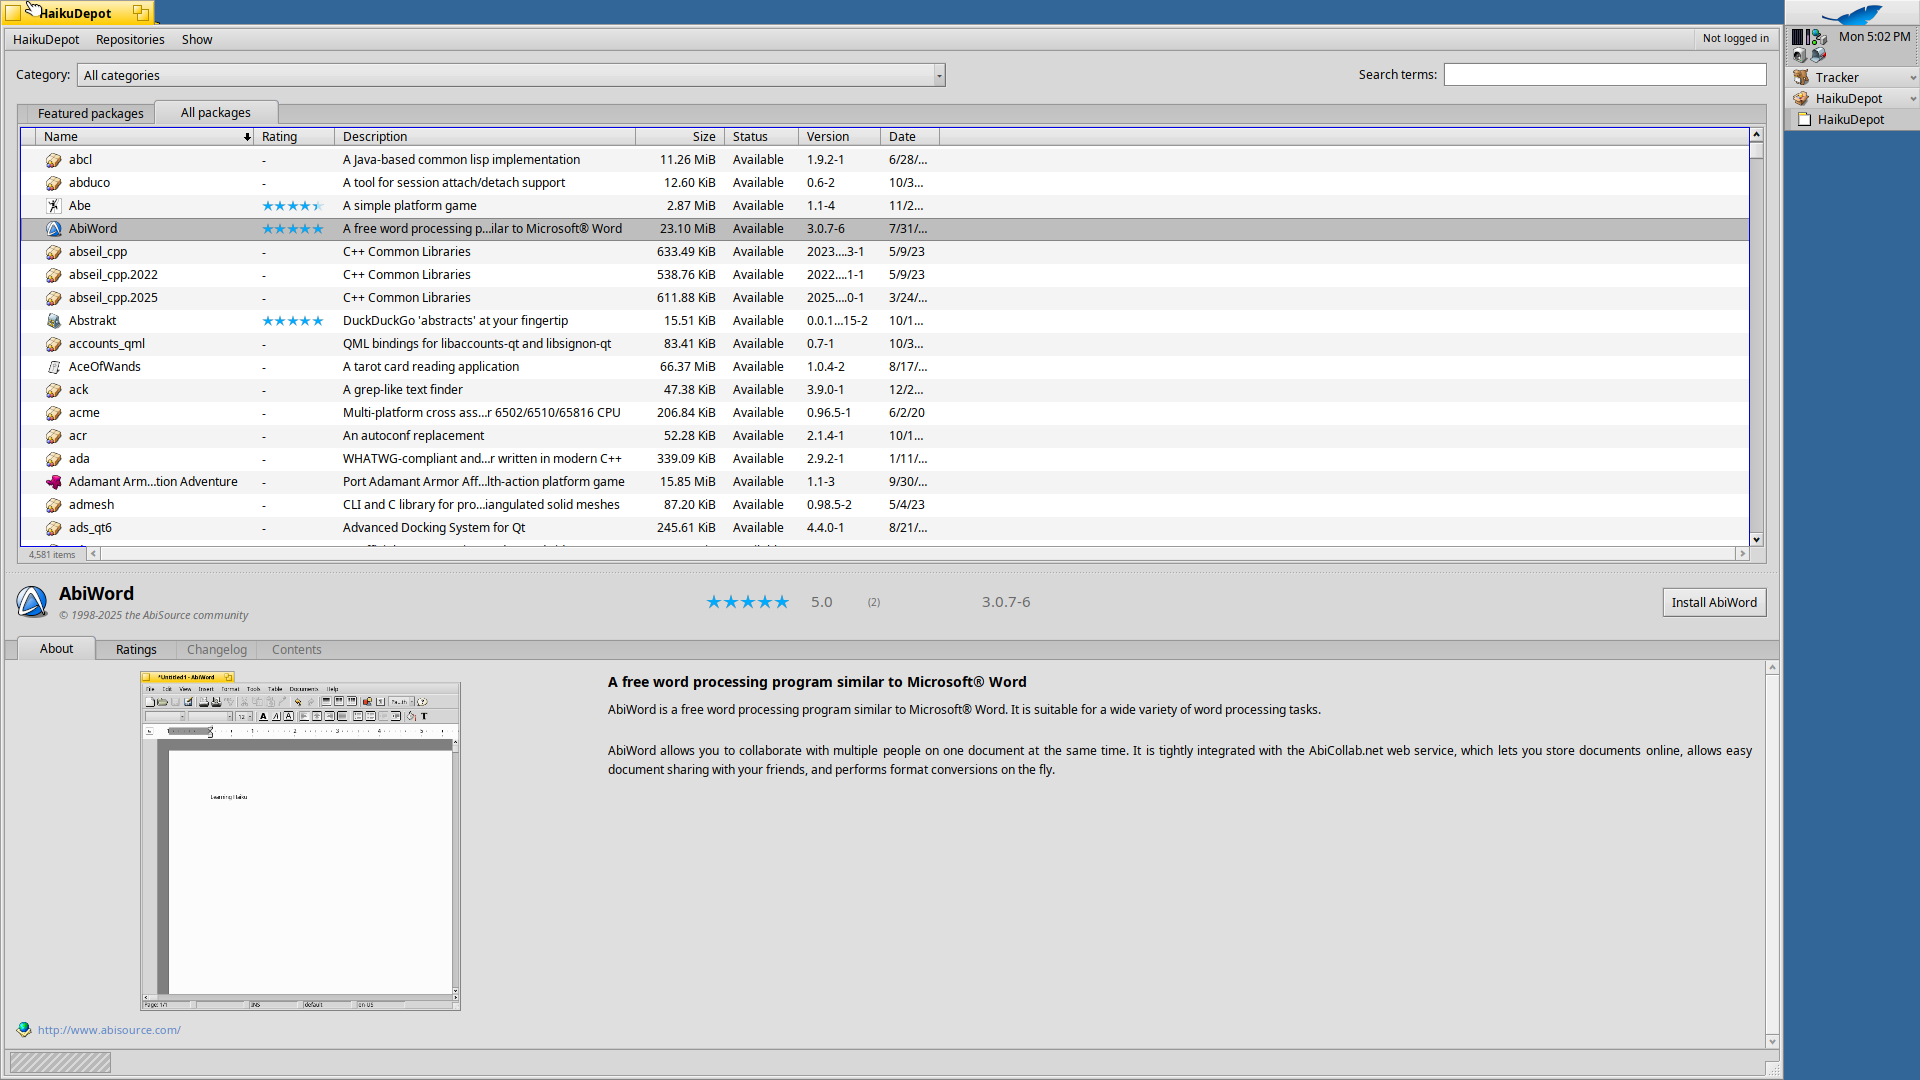Image resolution: width=1920 pixels, height=1080 pixels.
Task: Open the Category dropdown
Action: coord(511,75)
